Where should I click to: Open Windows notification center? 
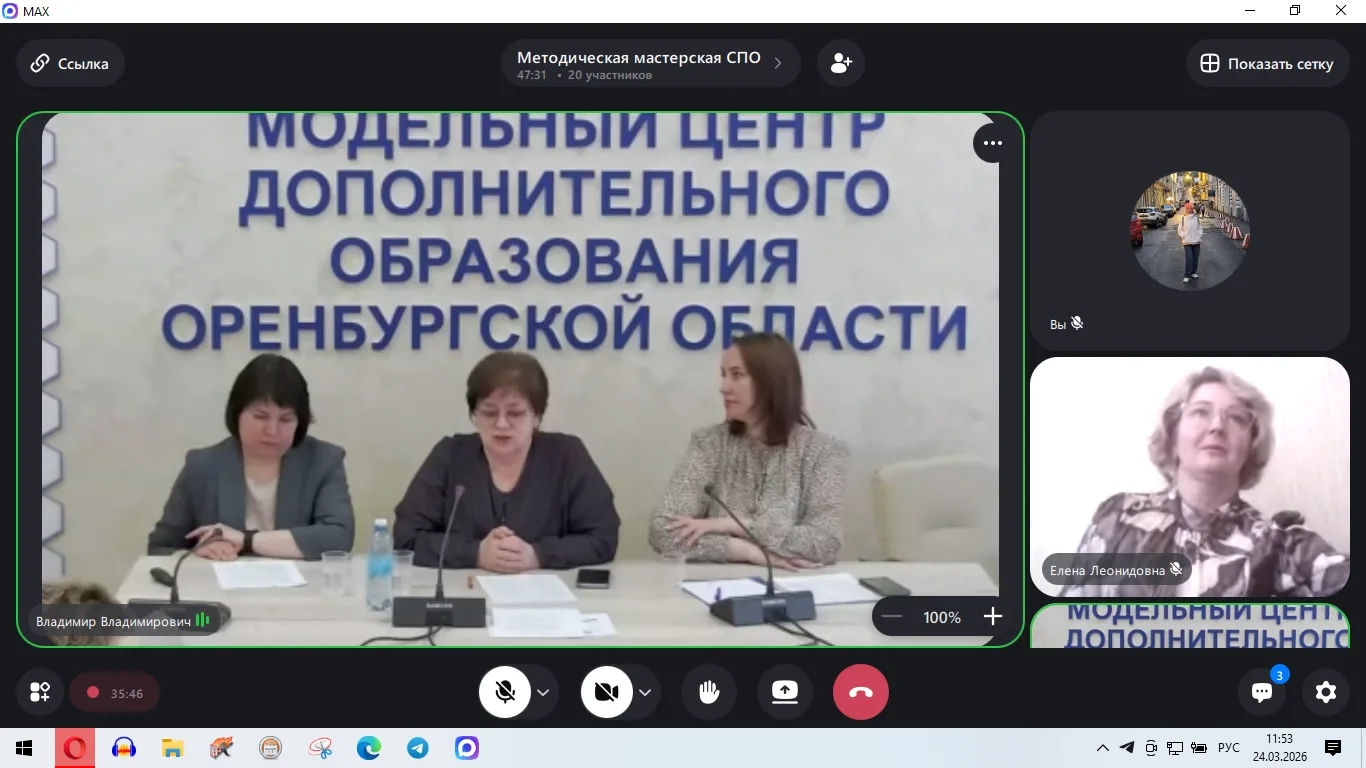click(1333, 748)
